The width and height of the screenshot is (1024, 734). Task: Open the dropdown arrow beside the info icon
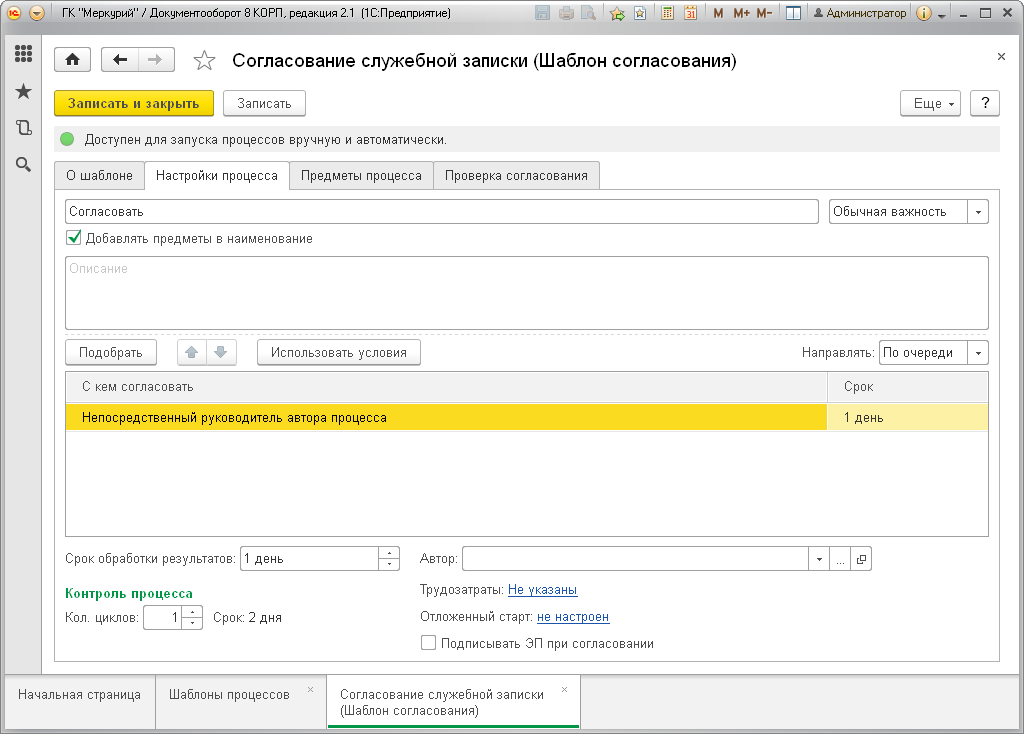click(942, 14)
